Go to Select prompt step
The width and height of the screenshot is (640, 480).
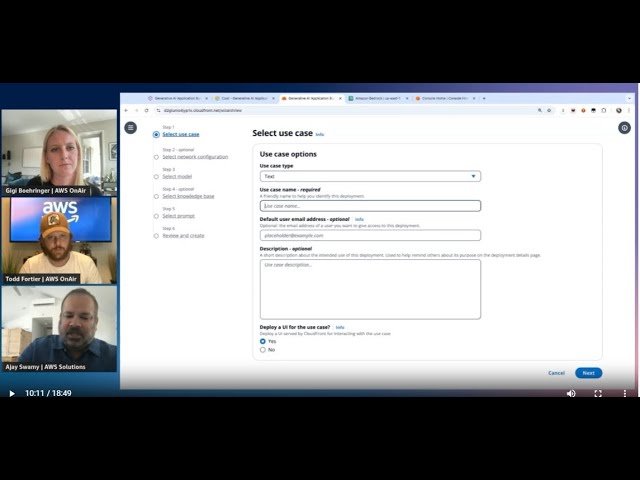point(179,216)
